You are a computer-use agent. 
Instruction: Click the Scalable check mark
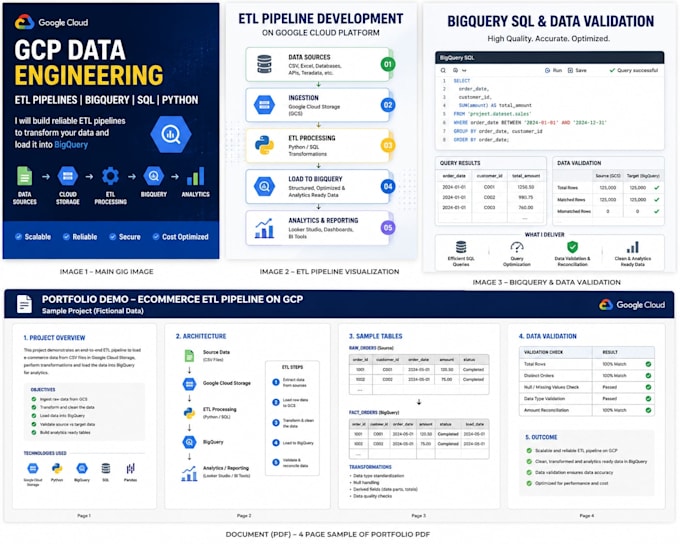click(18, 236)
